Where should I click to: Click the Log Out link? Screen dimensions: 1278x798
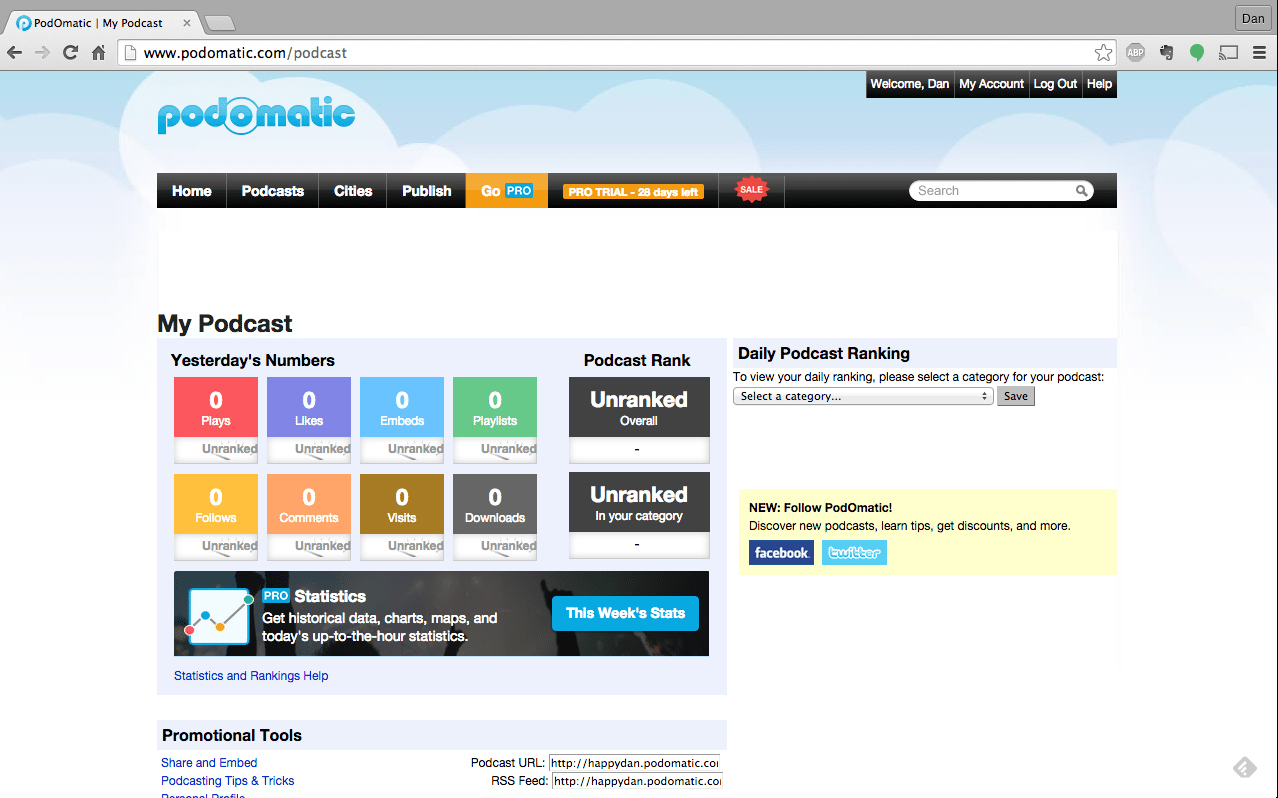click(x=1055, y=84)
